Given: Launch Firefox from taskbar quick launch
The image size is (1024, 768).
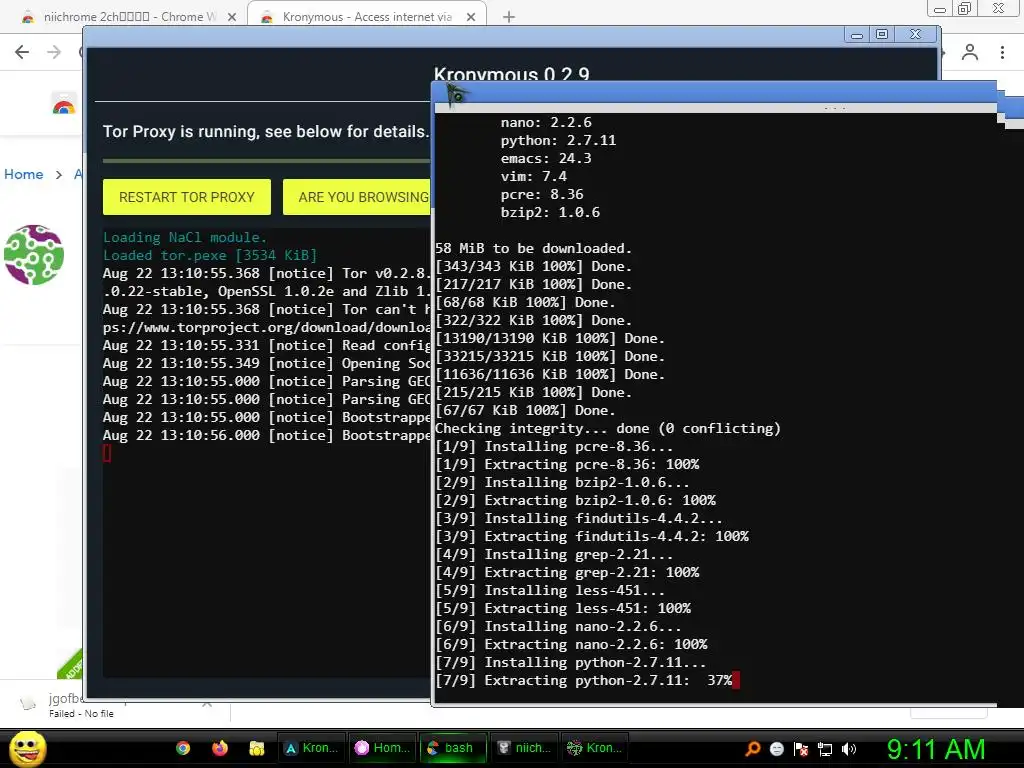Looking at the screenshot, I should pos(220,748).
